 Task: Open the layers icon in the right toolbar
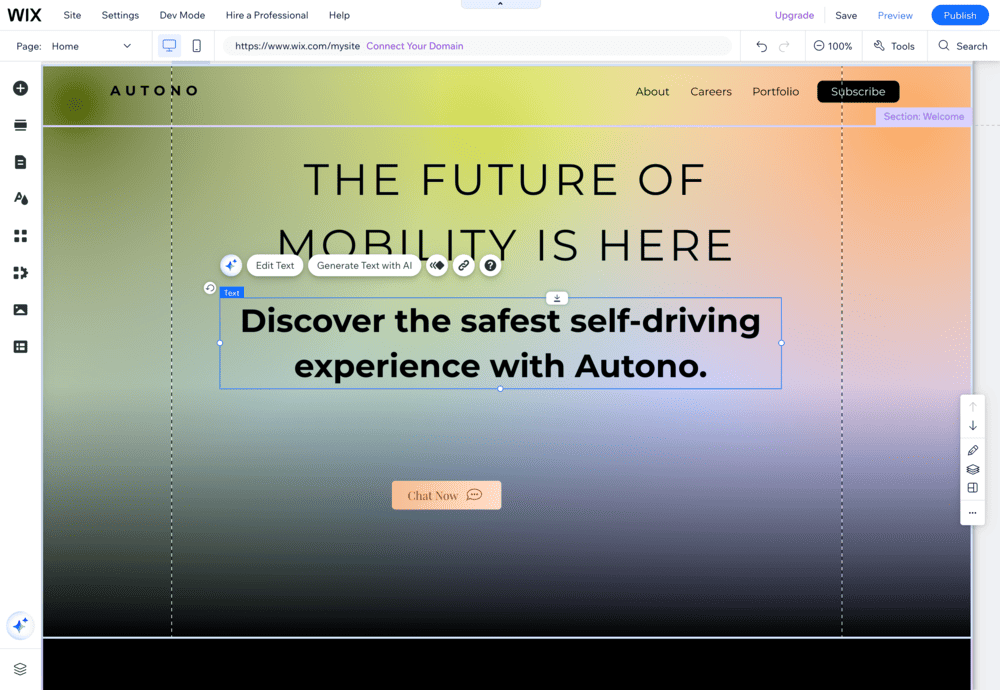coord(972,468)
